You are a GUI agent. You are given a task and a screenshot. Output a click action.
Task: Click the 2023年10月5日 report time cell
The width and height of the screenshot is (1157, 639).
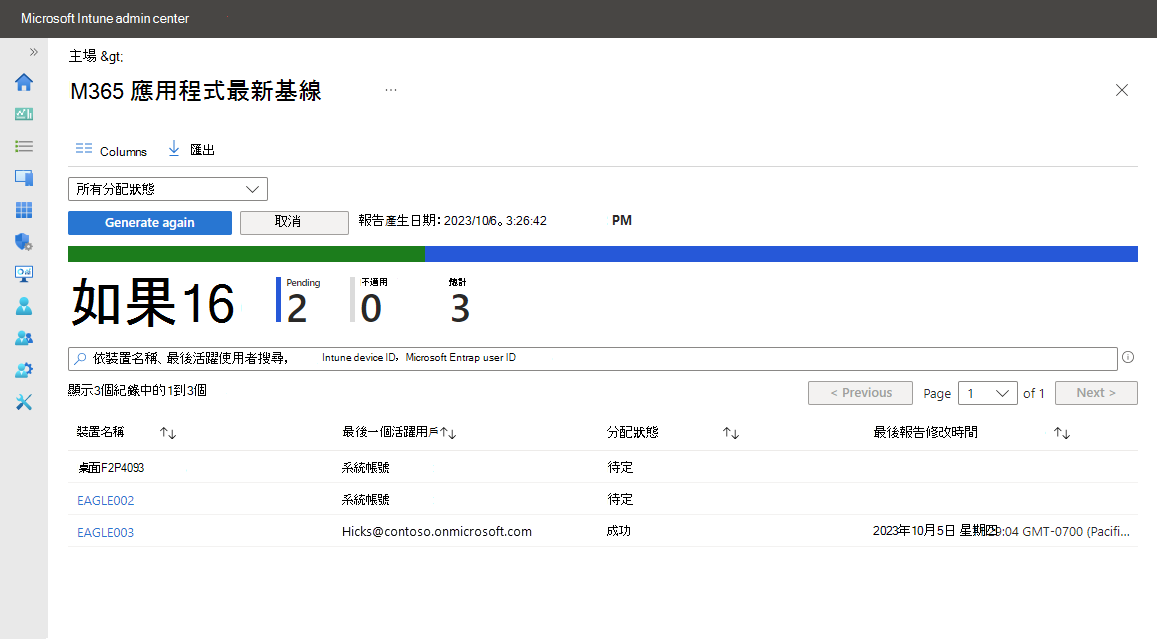click(1001, 531)
